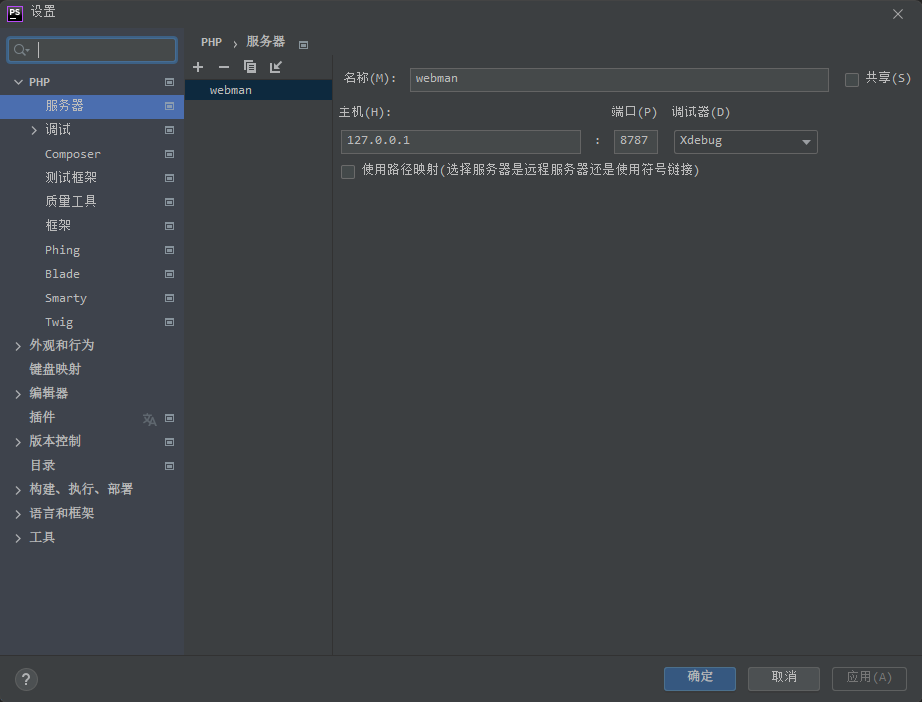Copy the selected server configuration icon

[250, 67]
